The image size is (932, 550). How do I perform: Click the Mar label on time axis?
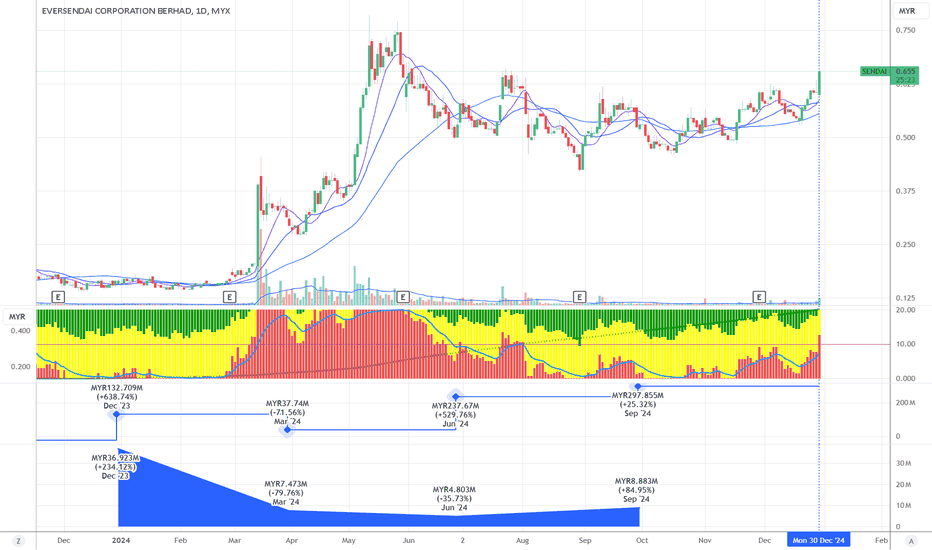(x=235, y=540)
